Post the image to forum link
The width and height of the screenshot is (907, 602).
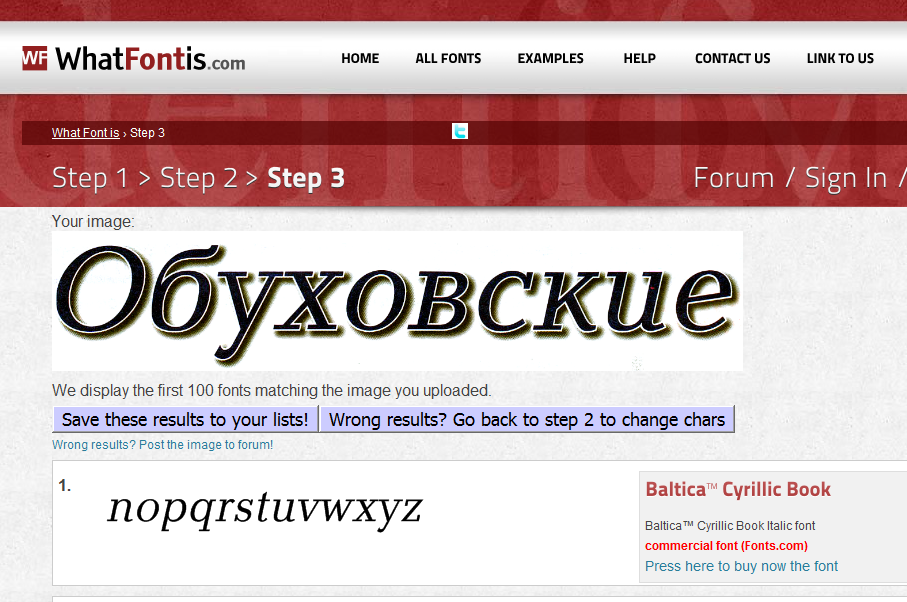click(163, 445)
